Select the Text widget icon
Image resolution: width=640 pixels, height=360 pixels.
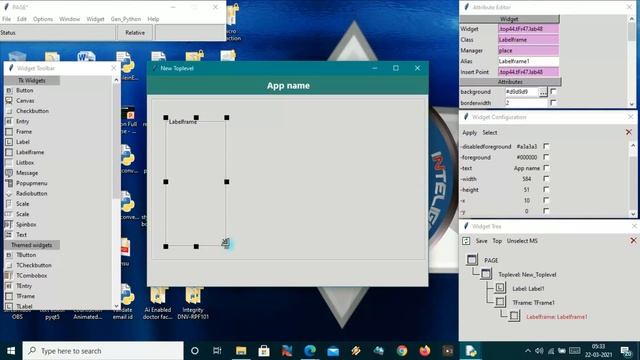coord(9,234)
